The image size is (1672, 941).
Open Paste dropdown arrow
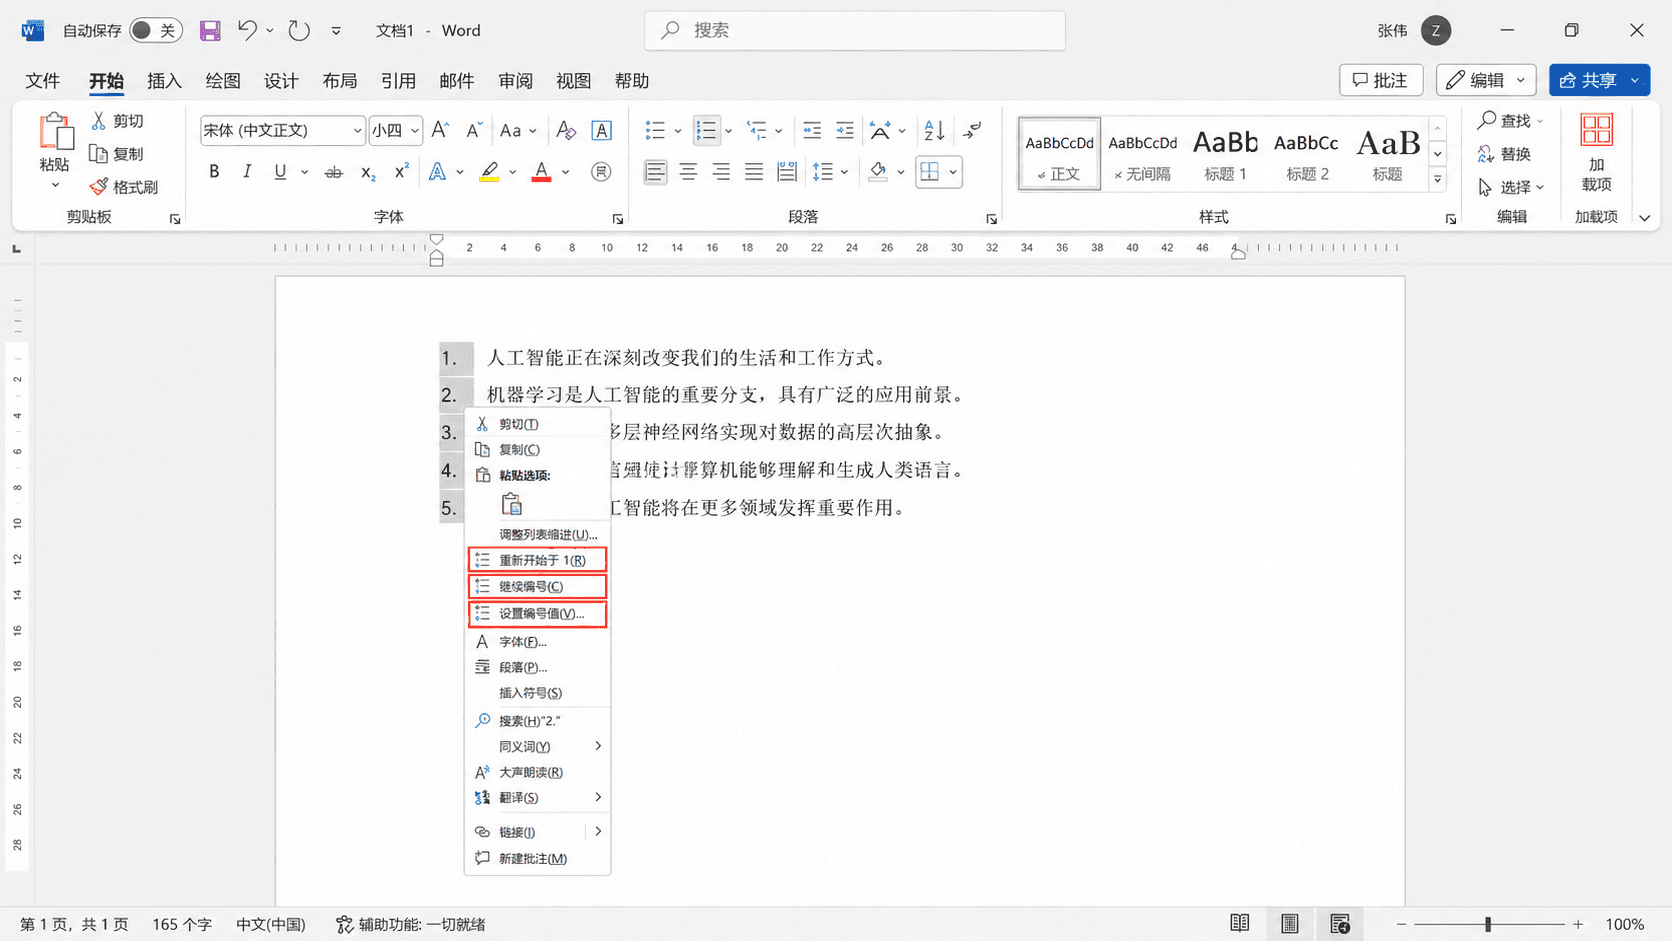55,185
